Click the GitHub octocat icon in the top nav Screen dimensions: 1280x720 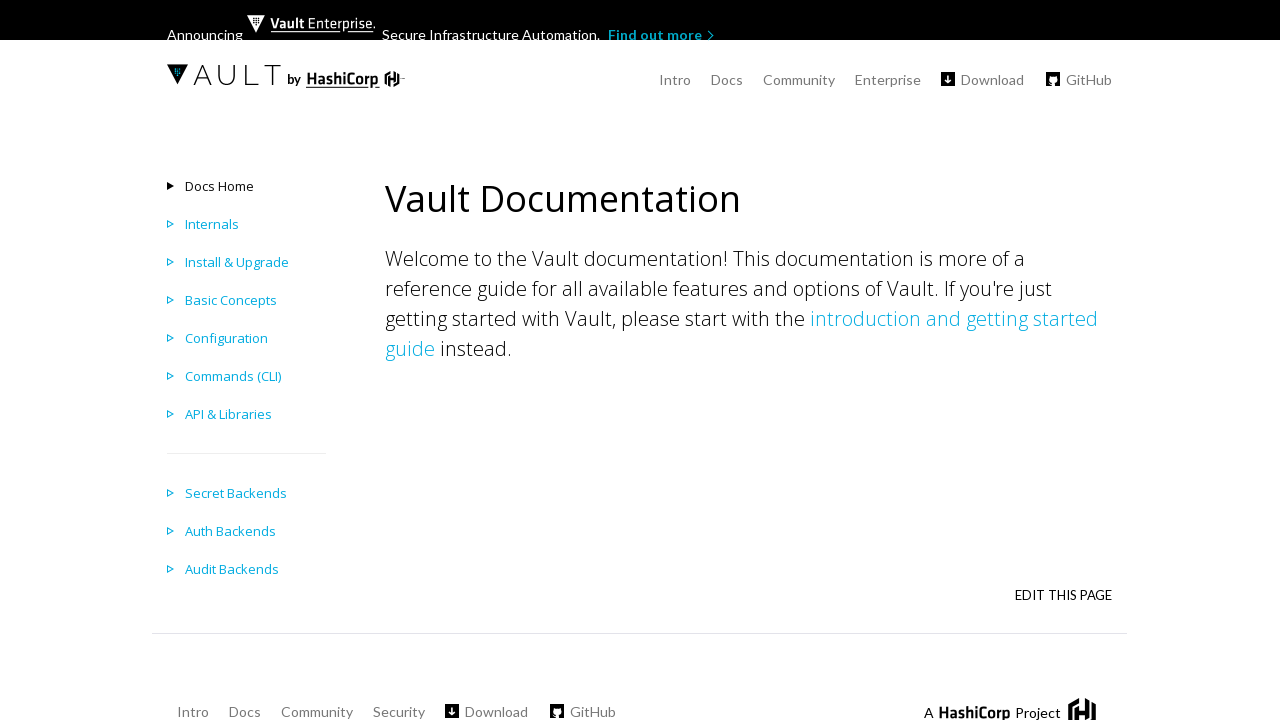(1053, 79)
